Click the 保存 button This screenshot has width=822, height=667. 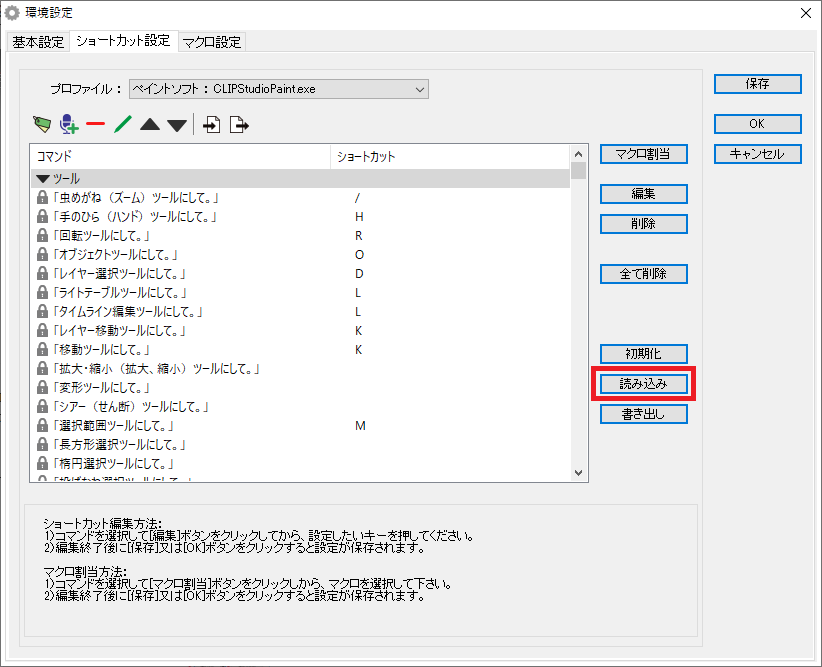757,84
